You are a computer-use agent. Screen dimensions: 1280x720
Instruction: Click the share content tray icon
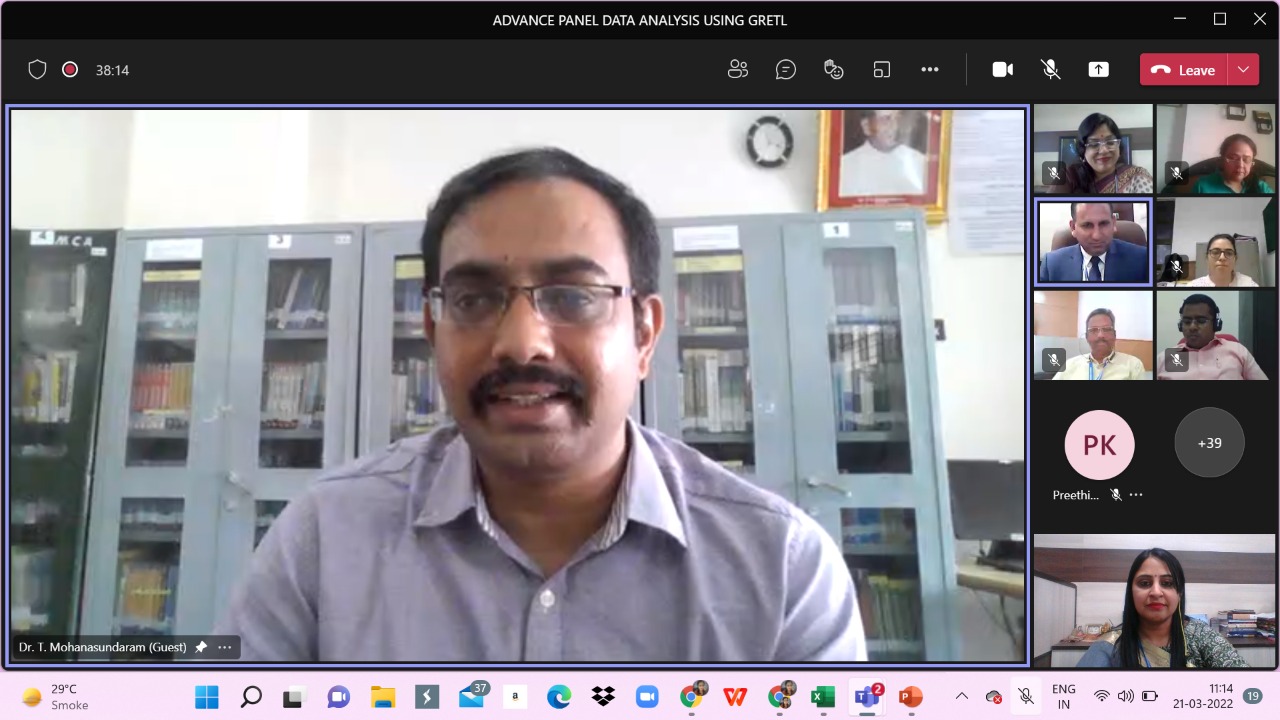tap(1098, 69)
